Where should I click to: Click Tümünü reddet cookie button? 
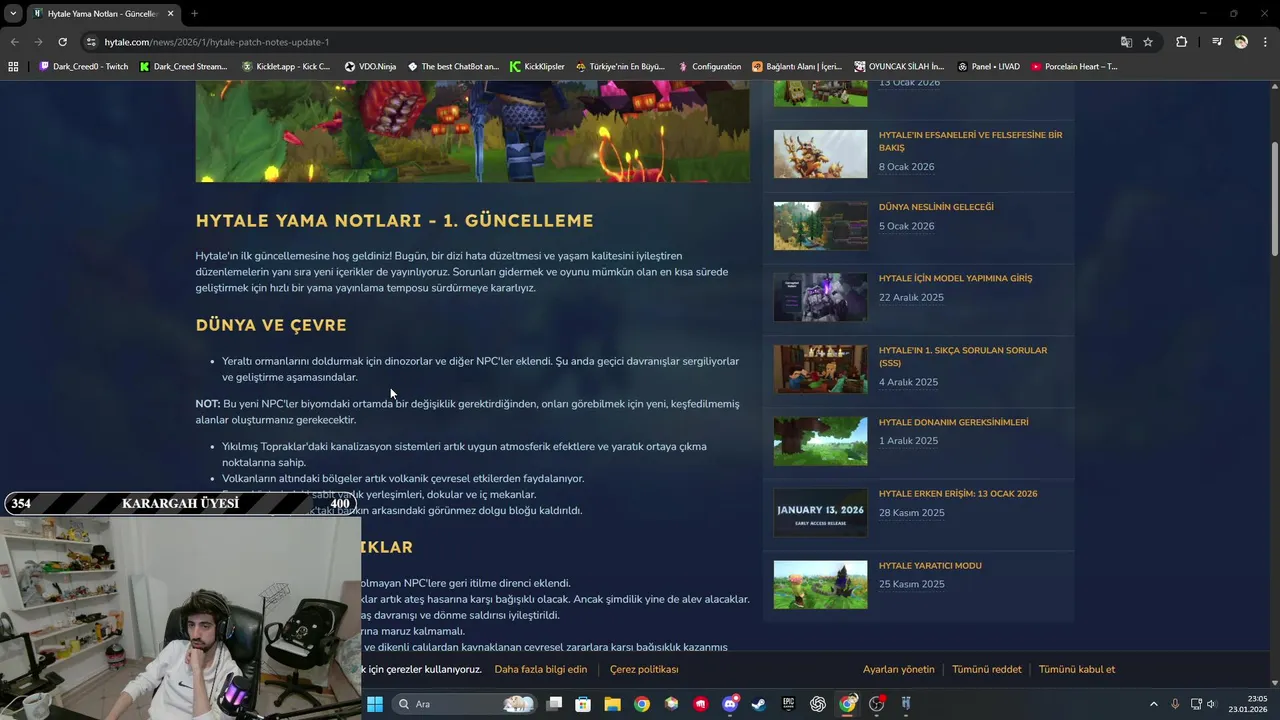[987, 669]
